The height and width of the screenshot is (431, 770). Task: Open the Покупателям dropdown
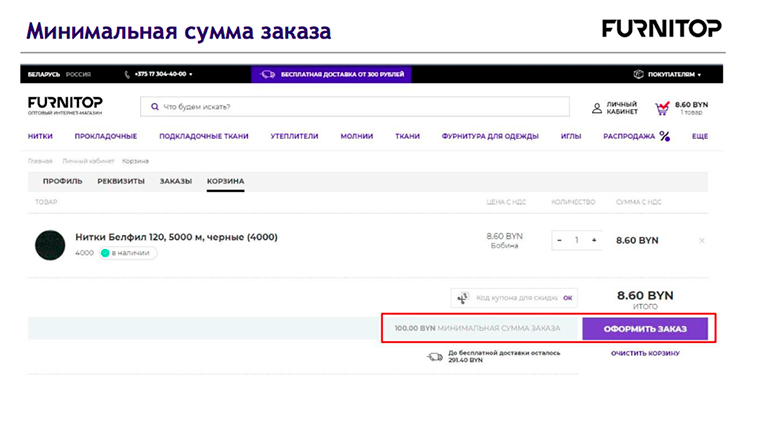click(x=675, y=74)
